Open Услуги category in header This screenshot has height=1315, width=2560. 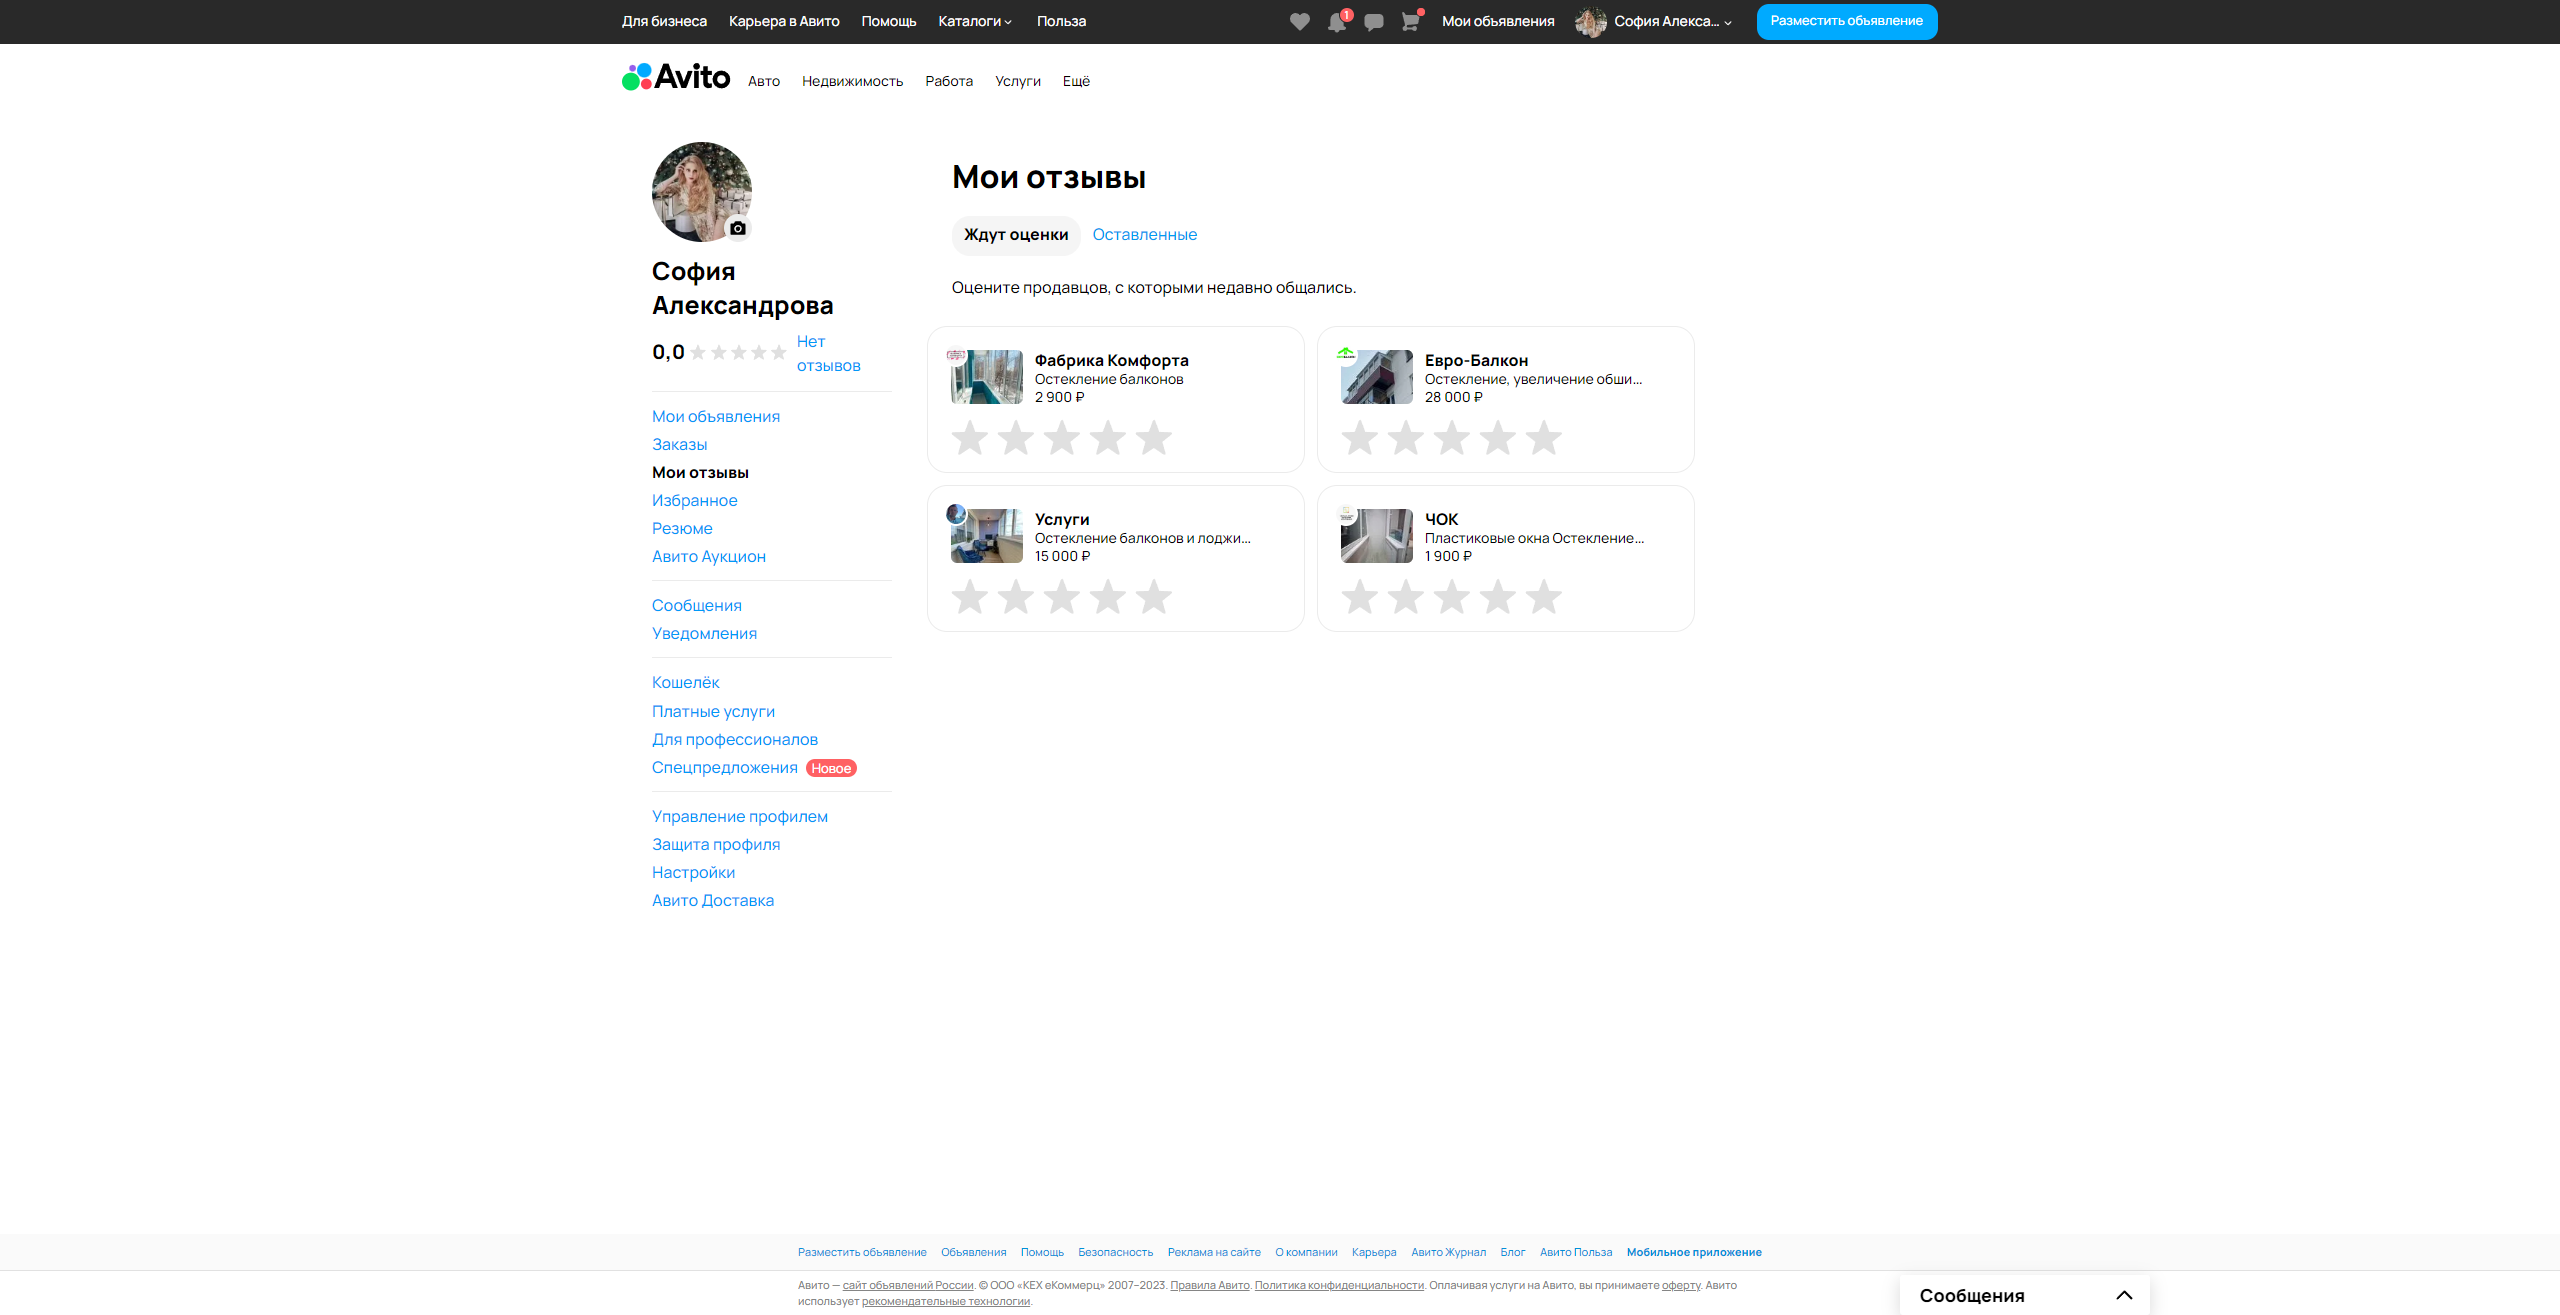pos(1018,81)
